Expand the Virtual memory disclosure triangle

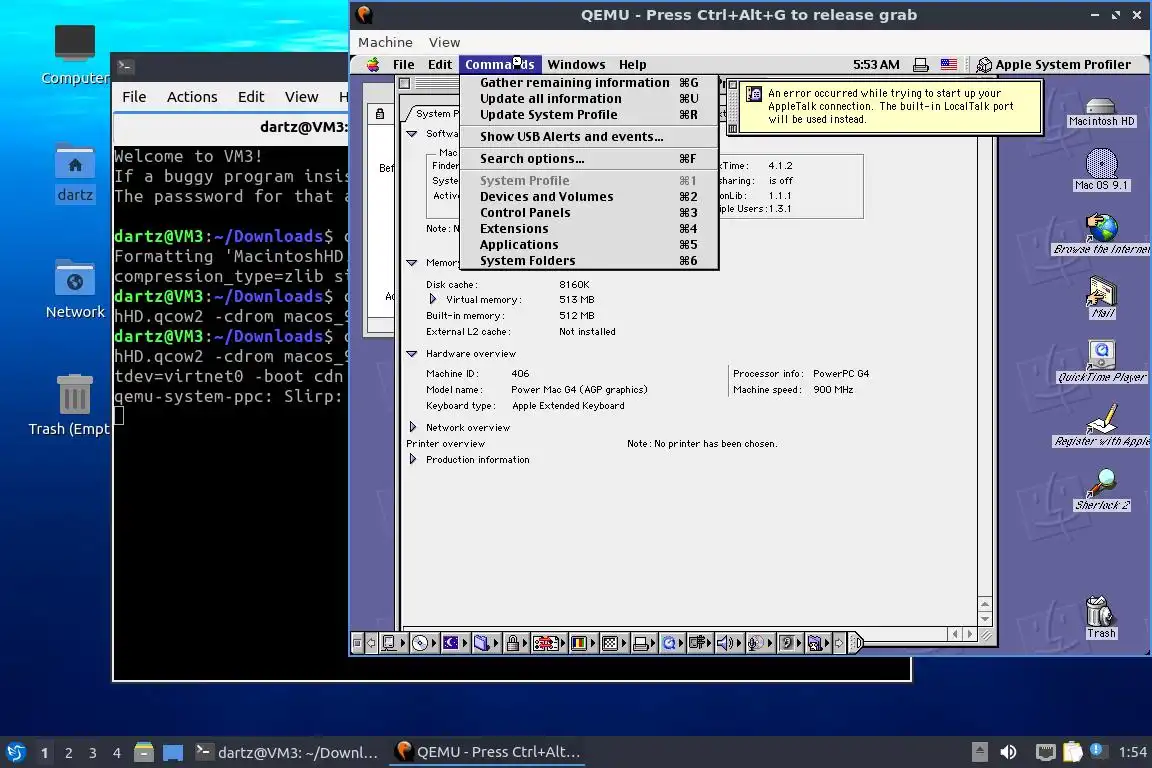433,299
